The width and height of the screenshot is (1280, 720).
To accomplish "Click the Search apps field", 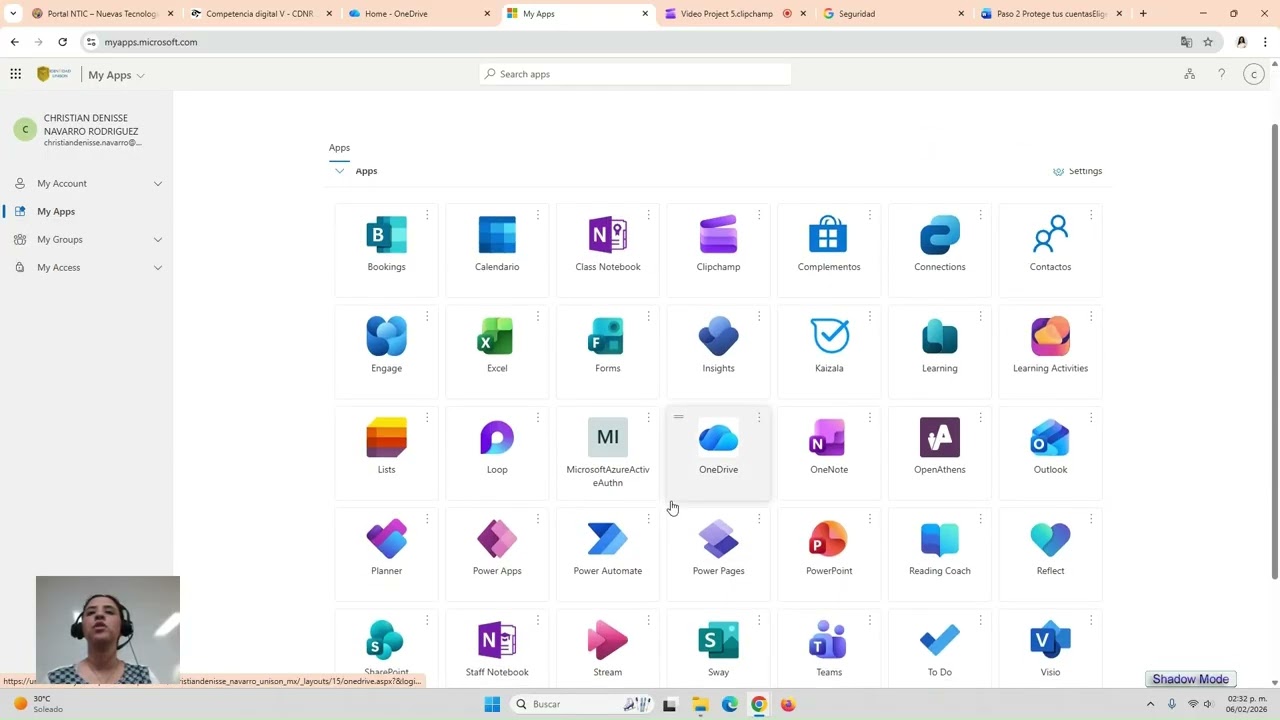I will (635, 74).
